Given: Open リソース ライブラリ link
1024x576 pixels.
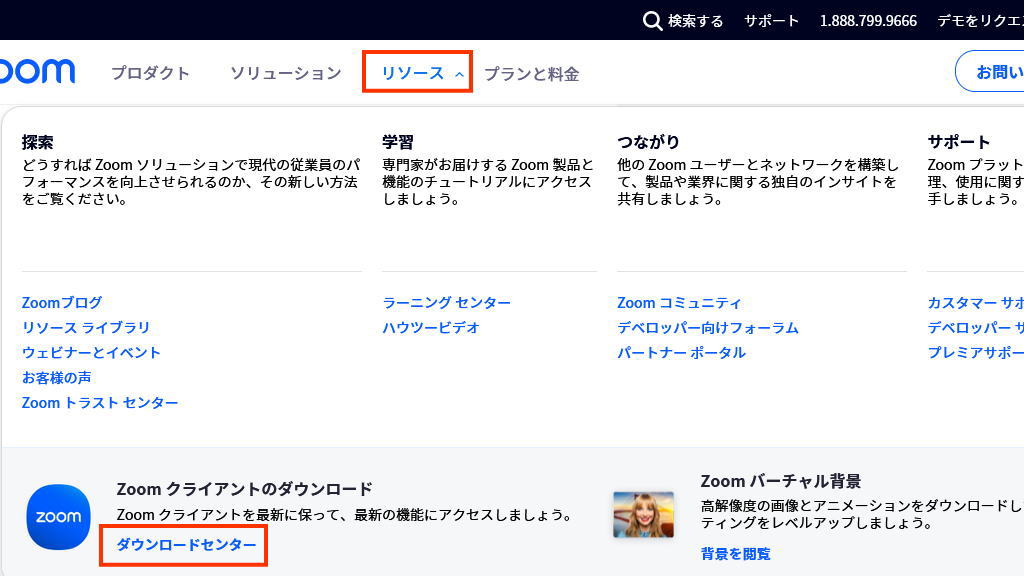Looking at the screenshot, I should pos(86,328).
